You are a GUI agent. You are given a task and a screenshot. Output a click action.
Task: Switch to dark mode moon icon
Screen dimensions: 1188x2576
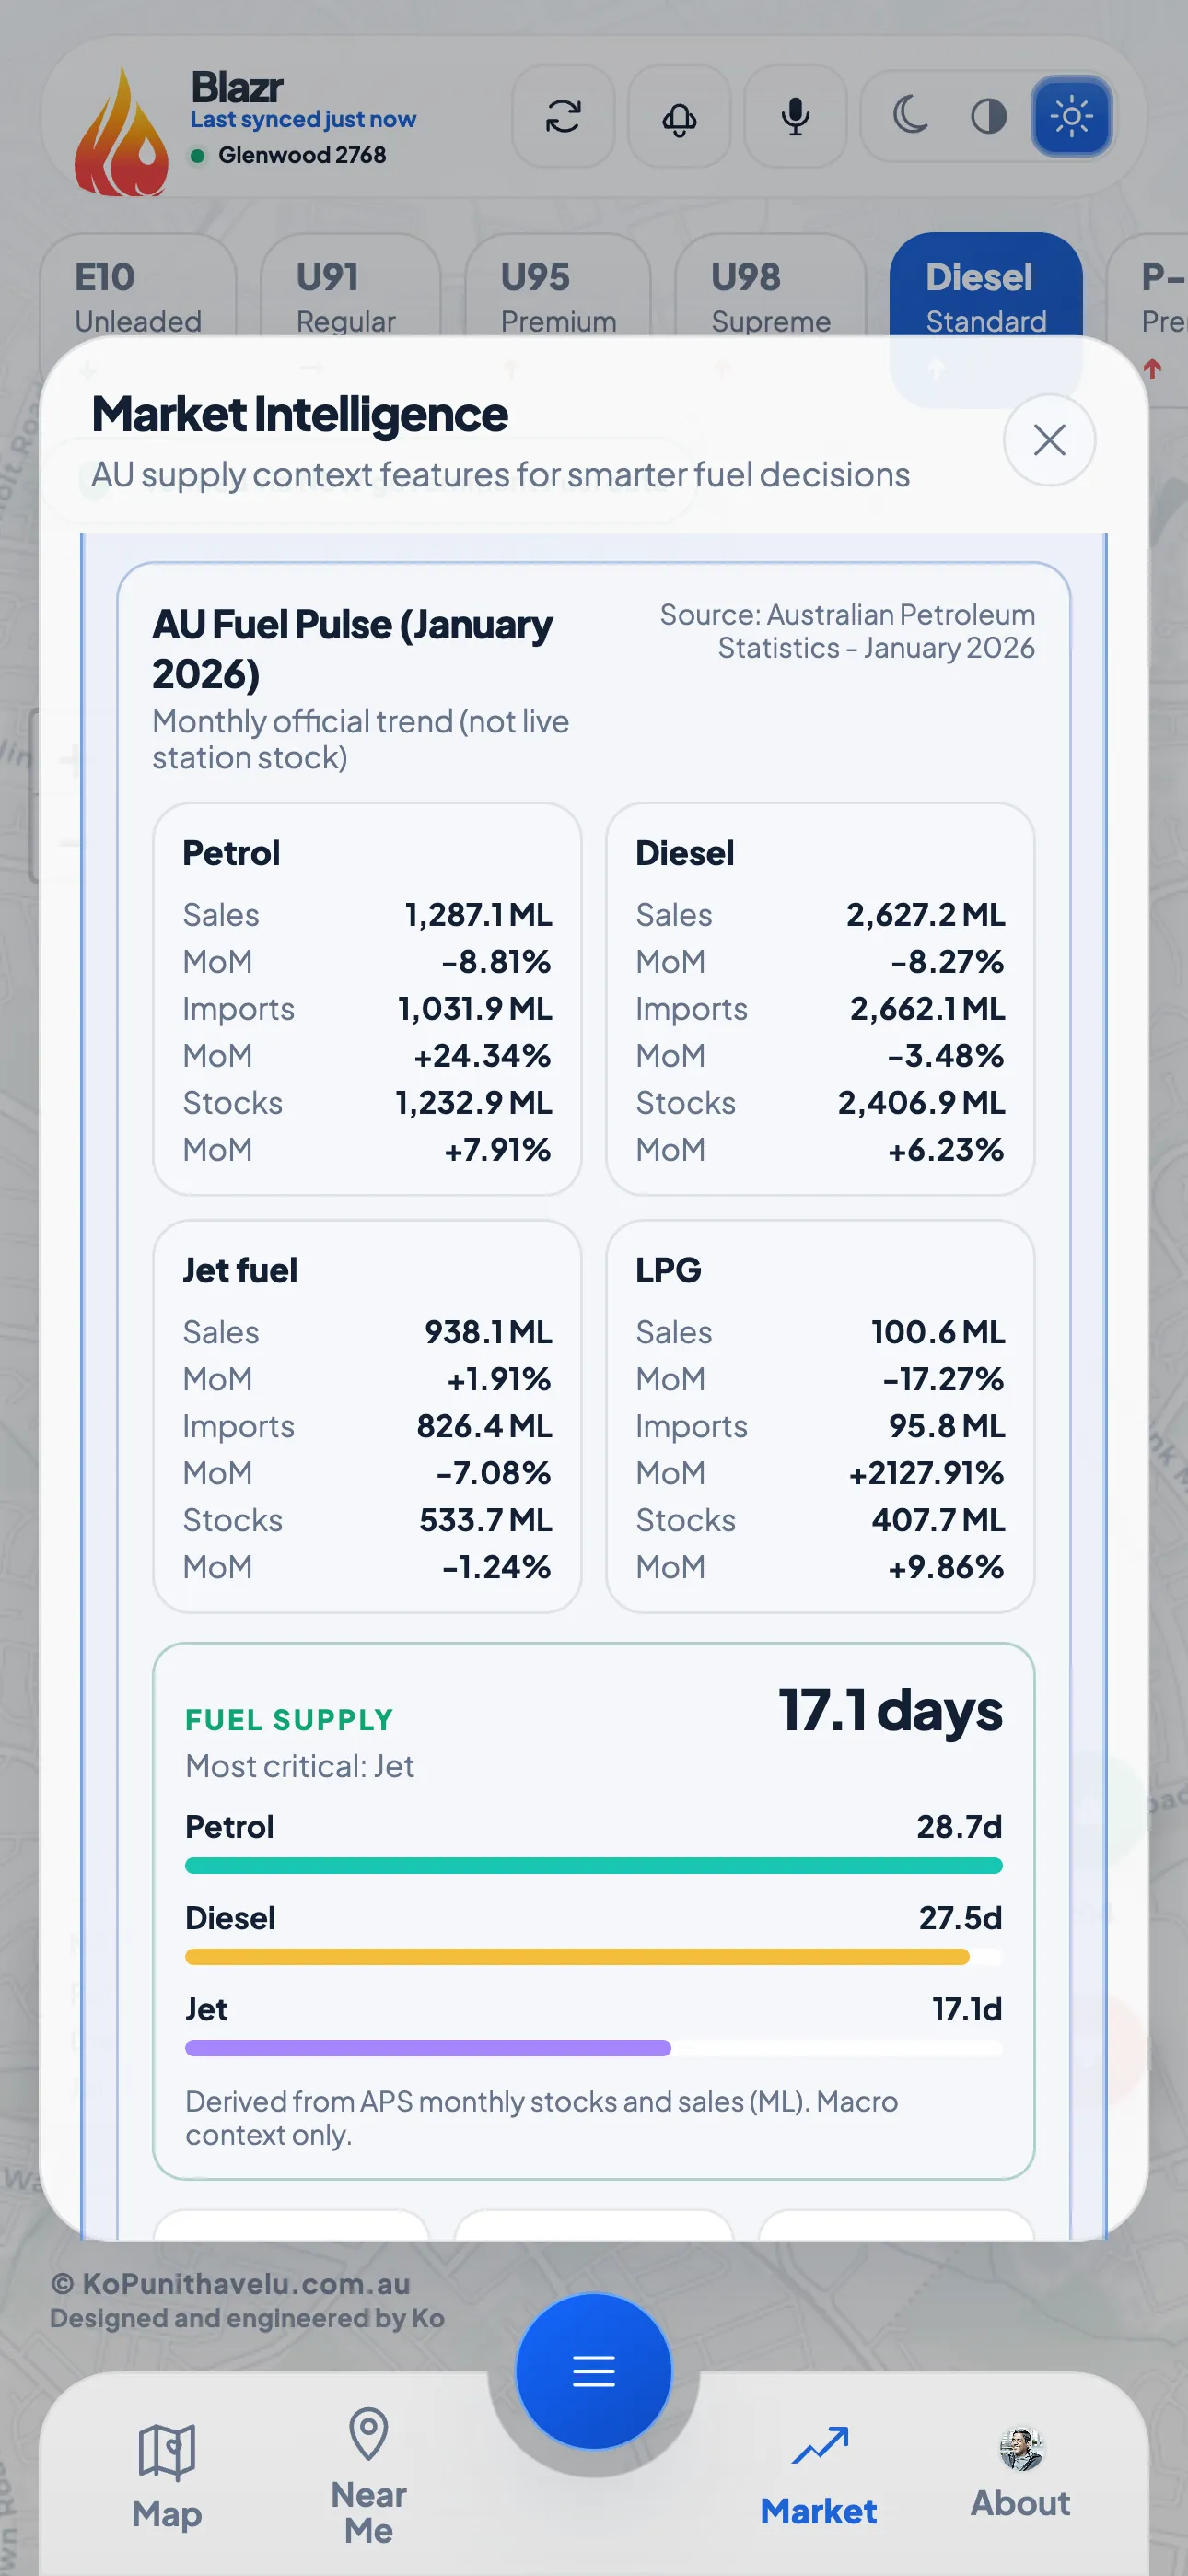point(909,117)
